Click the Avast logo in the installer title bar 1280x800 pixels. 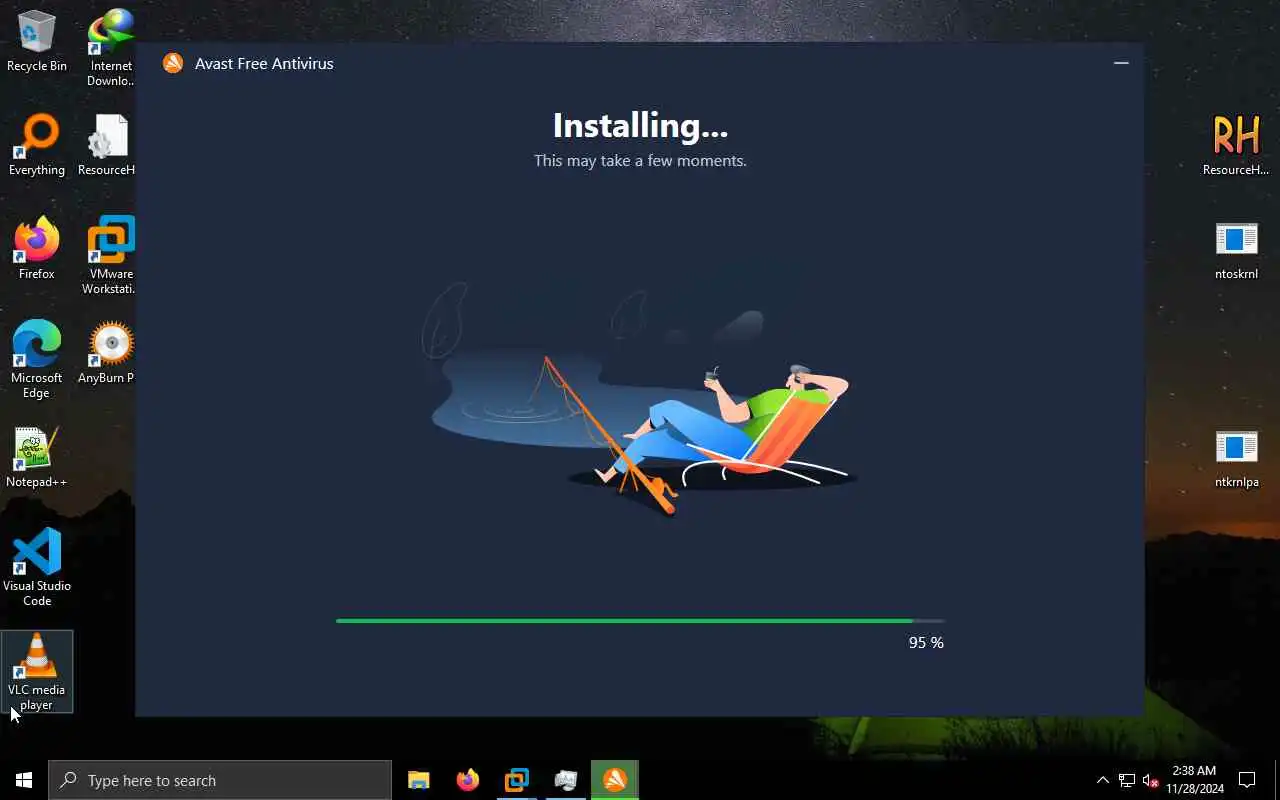click(173, 63)
